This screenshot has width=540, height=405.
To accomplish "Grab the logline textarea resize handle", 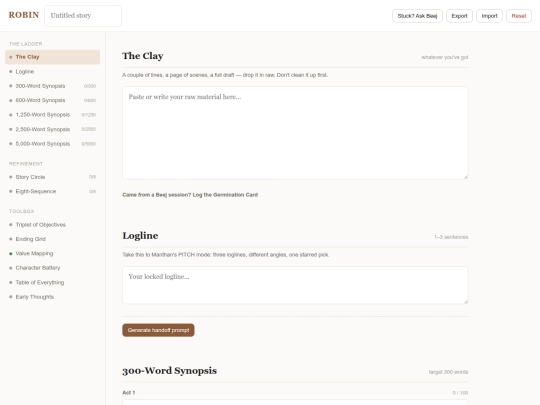I will [x=466, y=301].
